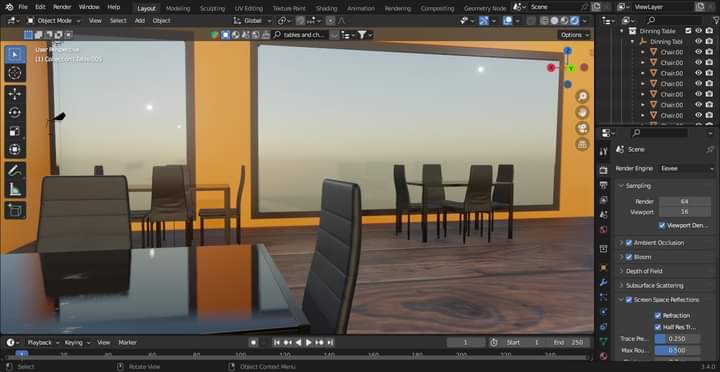
Task: Toggle snapping magnet in viewport header
Action: point(300,21)
